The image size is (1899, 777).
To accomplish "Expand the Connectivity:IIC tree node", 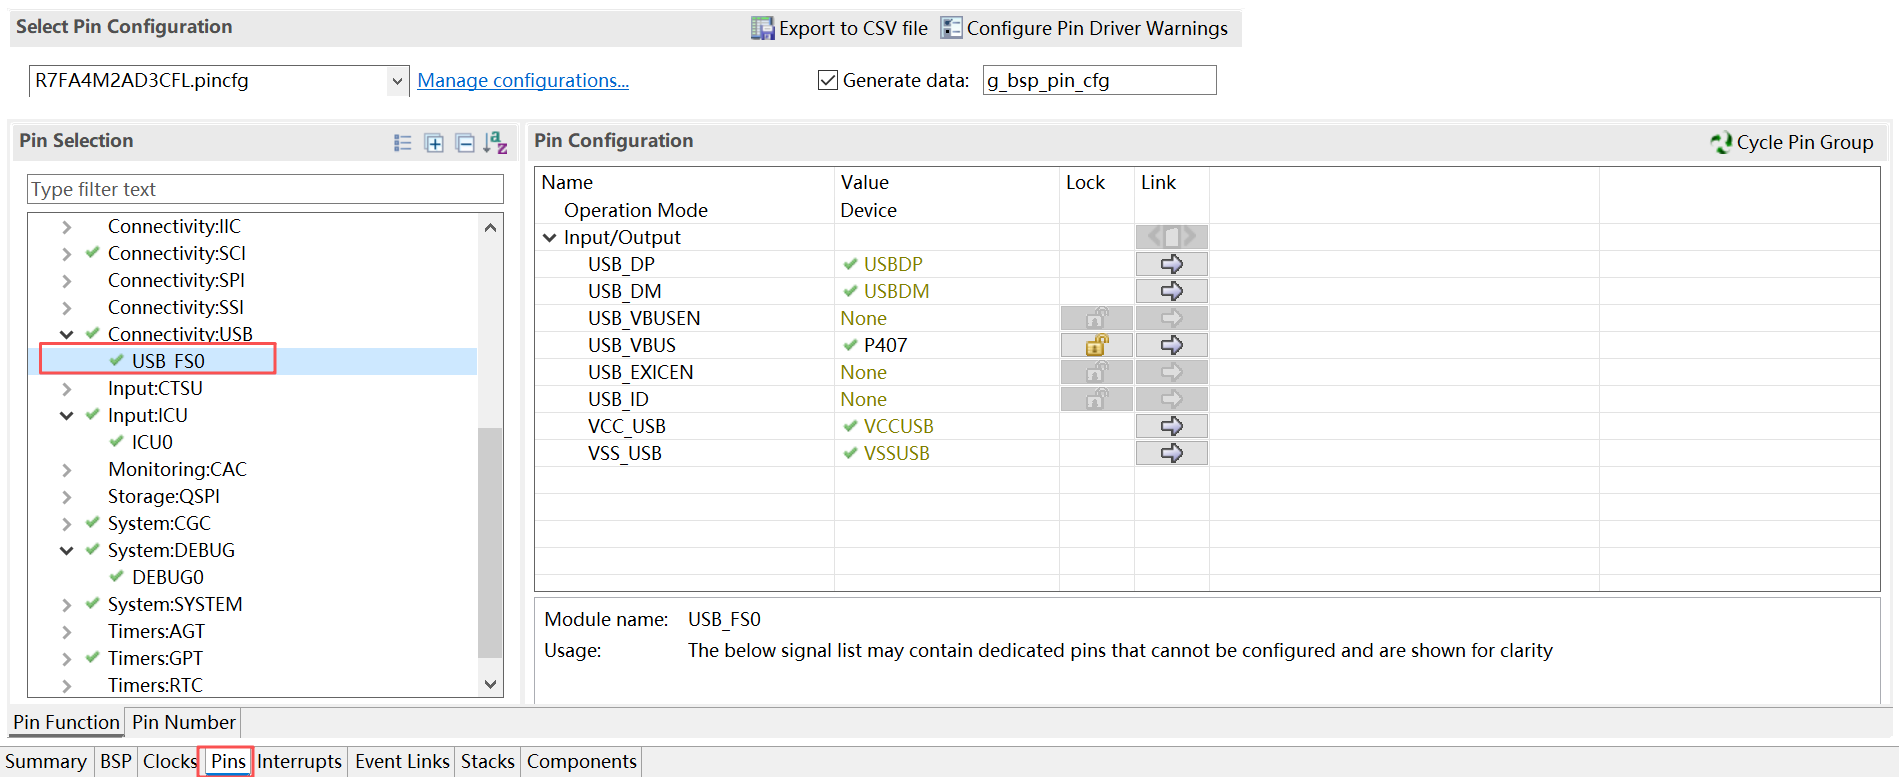I will pos(66,227).
